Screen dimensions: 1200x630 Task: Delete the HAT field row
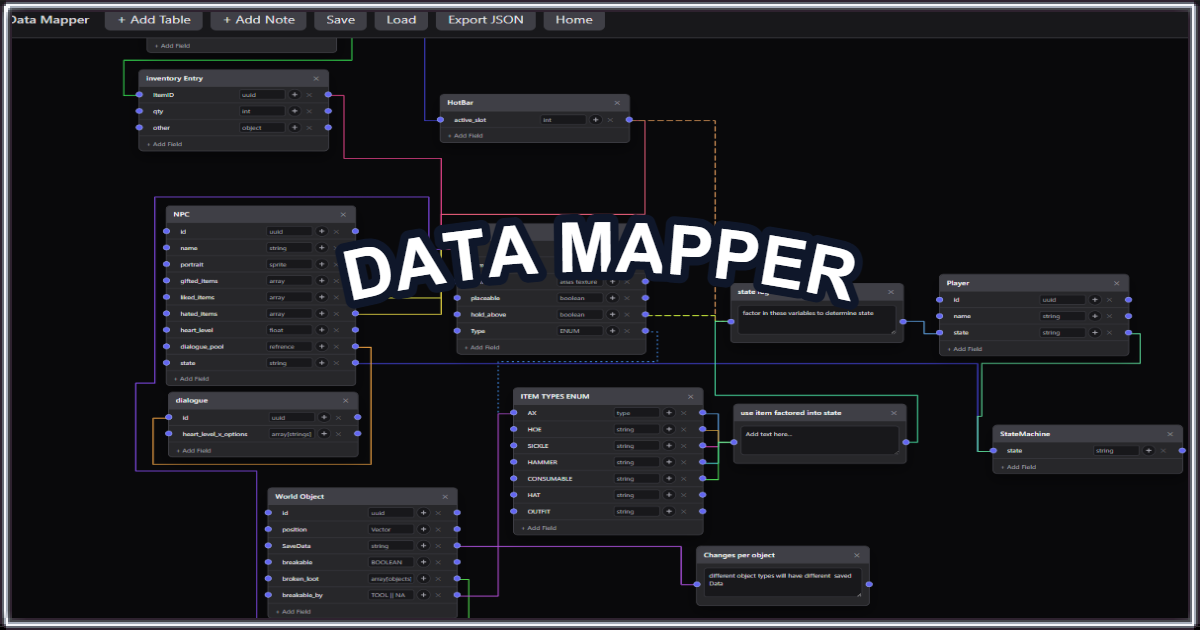click(x=684, y=495)
